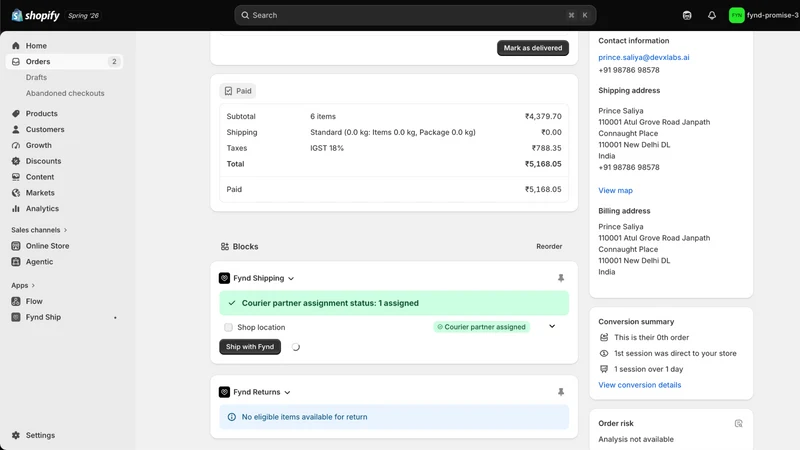
Task: Click the Analytics bar chart icon
Action: (16, 208)
